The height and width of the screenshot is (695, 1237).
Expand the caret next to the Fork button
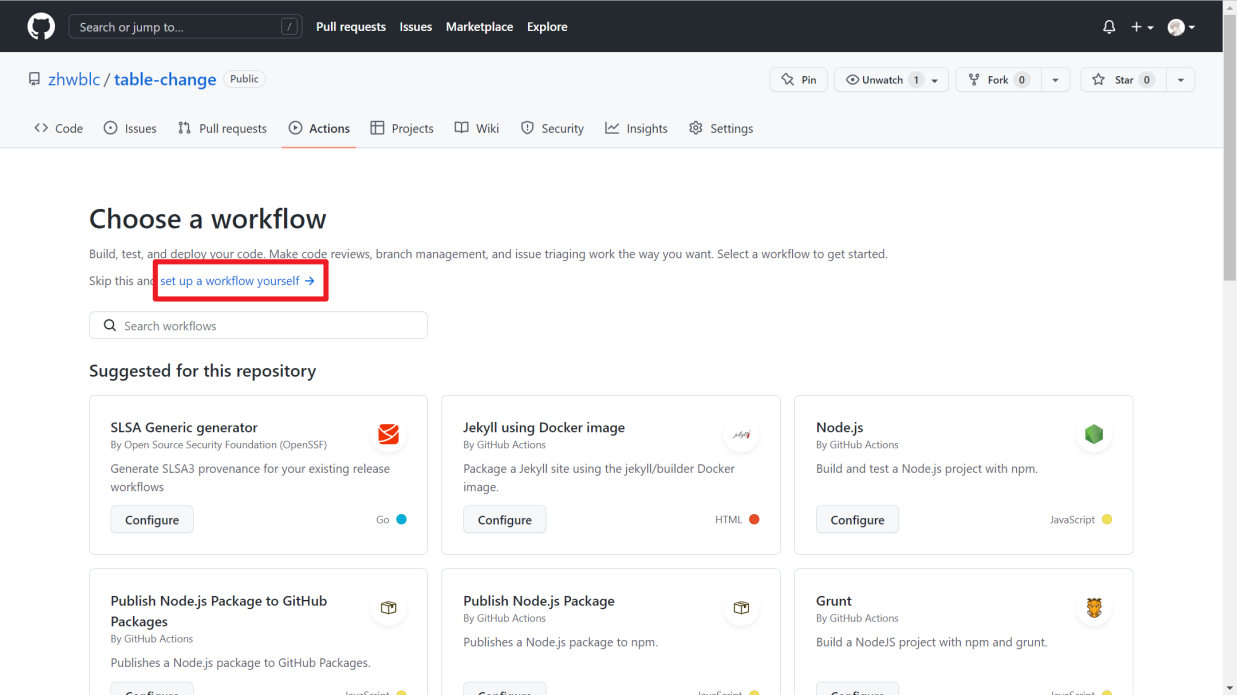tap(1056, 80)
